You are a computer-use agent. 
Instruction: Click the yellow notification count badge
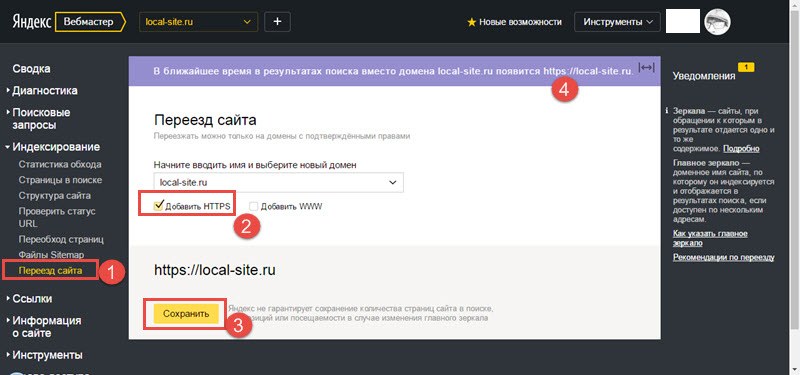[746, 67]
